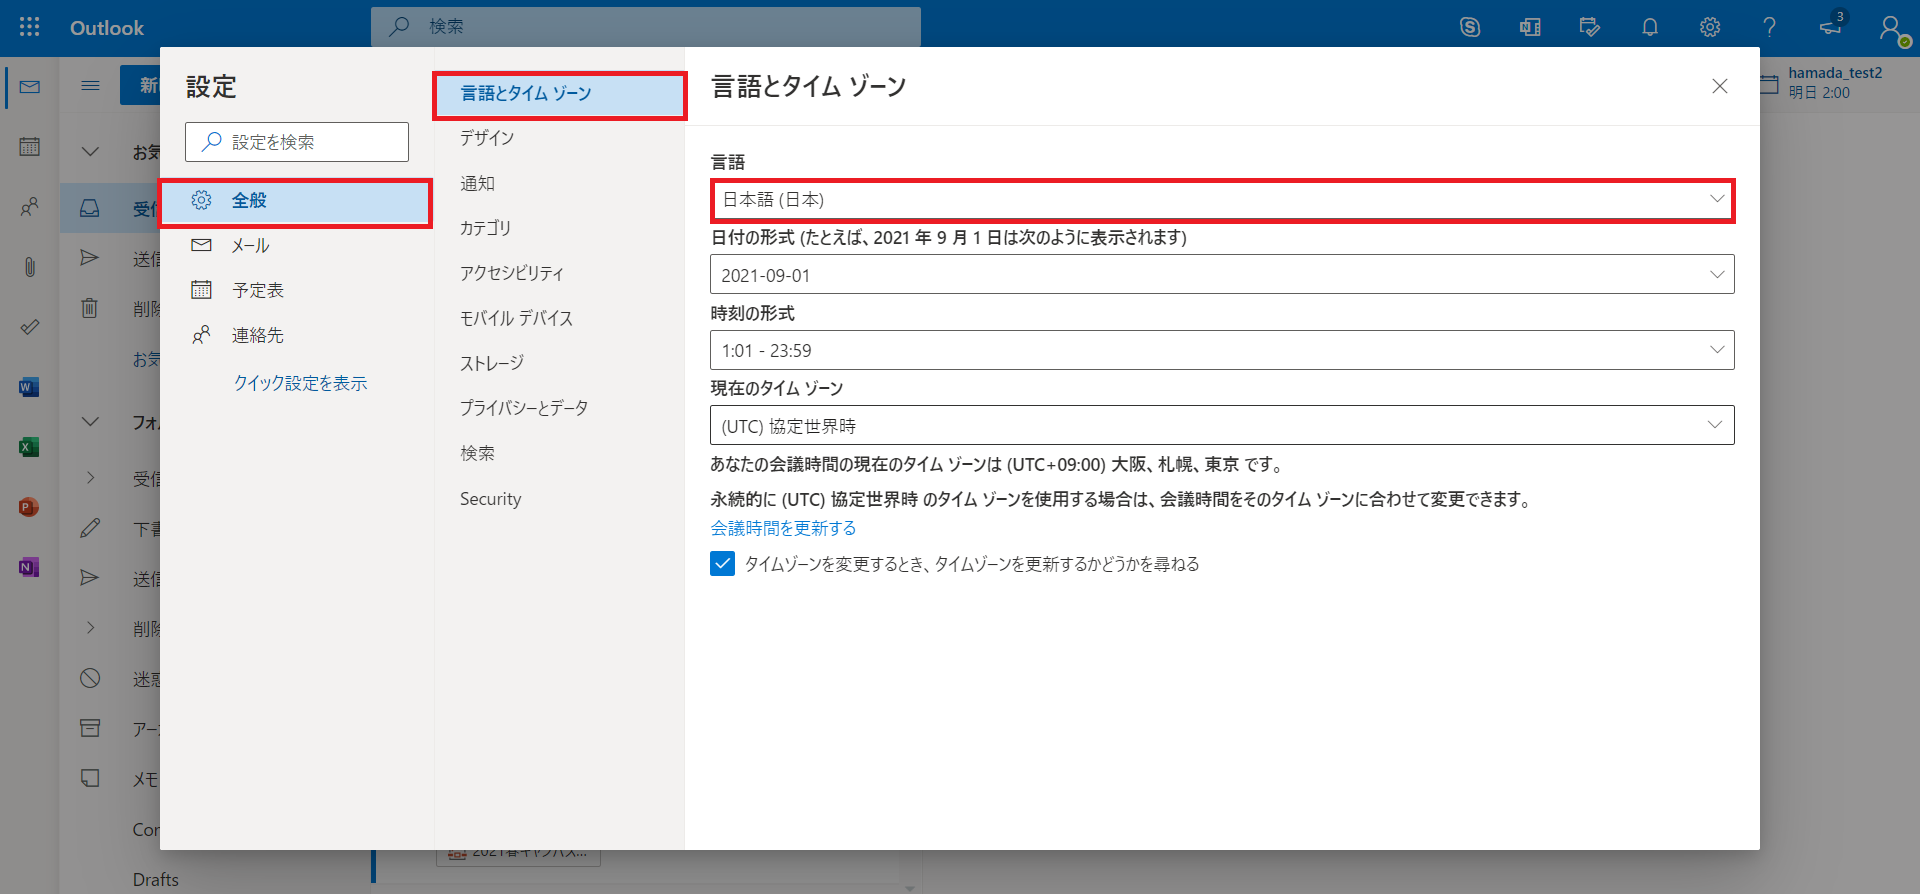Open PowerPoint from the left app rail
The height and width of the screenshot is (894, 1920).
point(29,507)
